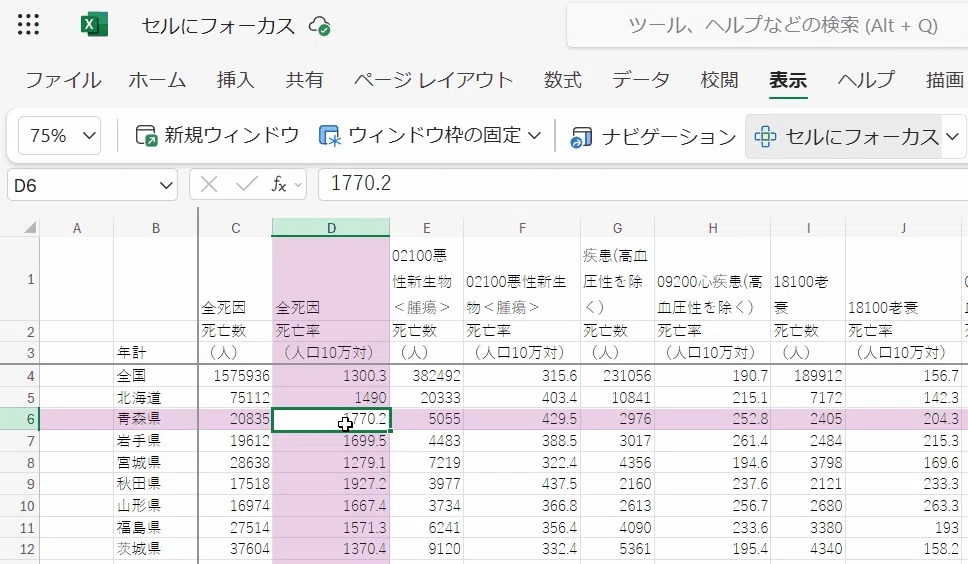
Task: Click cell containing 全国
Action: pyautogui.click(x=156, y=376)
